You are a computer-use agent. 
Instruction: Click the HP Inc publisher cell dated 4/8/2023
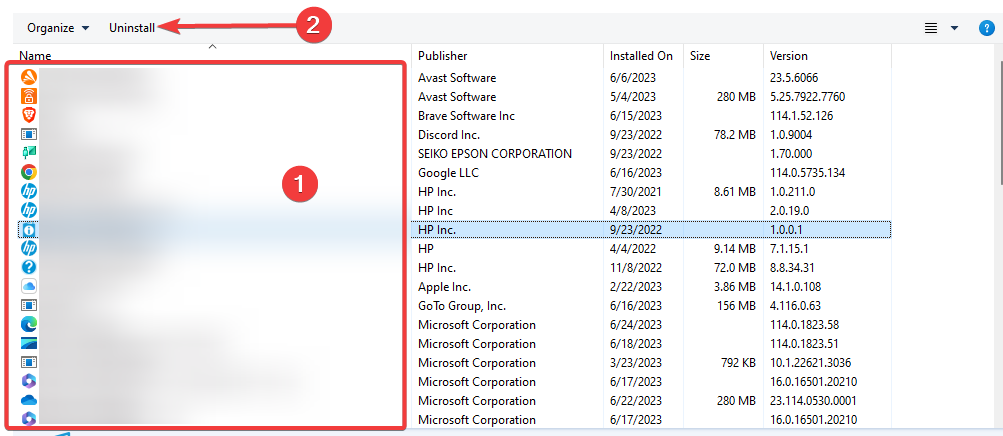(x=435, y=210)
